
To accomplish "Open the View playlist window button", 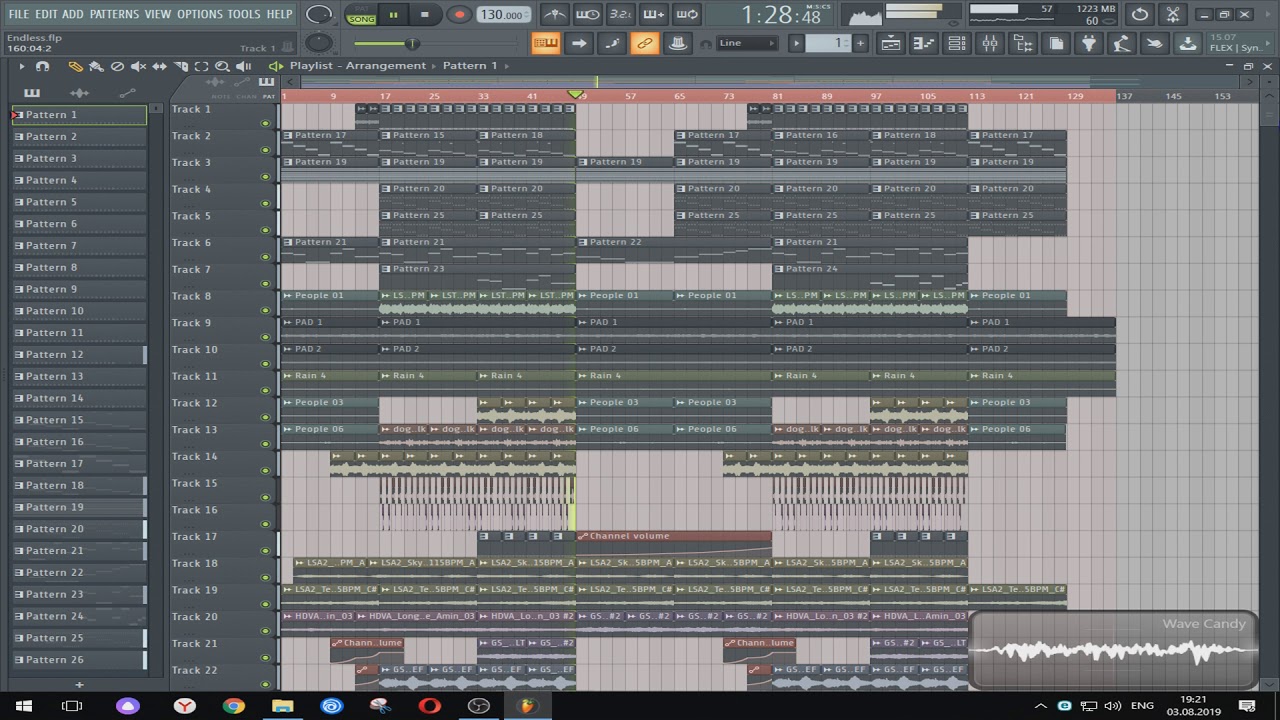I will (890, 43).
